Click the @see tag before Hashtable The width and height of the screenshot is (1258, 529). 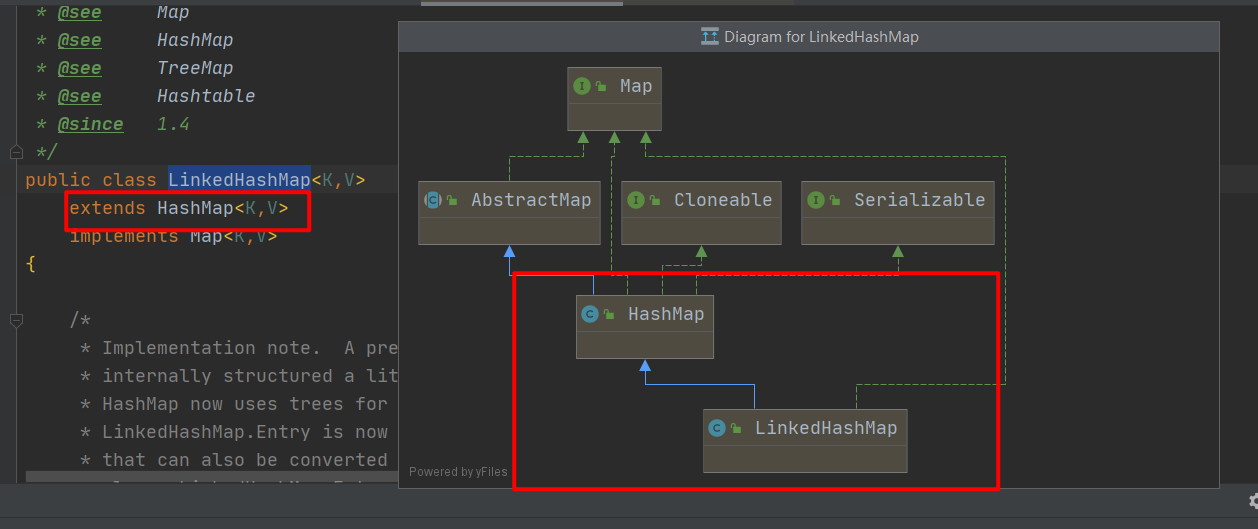tap(79, 96)
